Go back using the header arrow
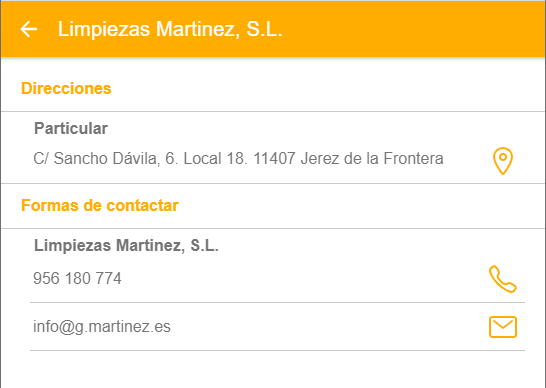This screenshot has width=546, height=388. [29, 29]
